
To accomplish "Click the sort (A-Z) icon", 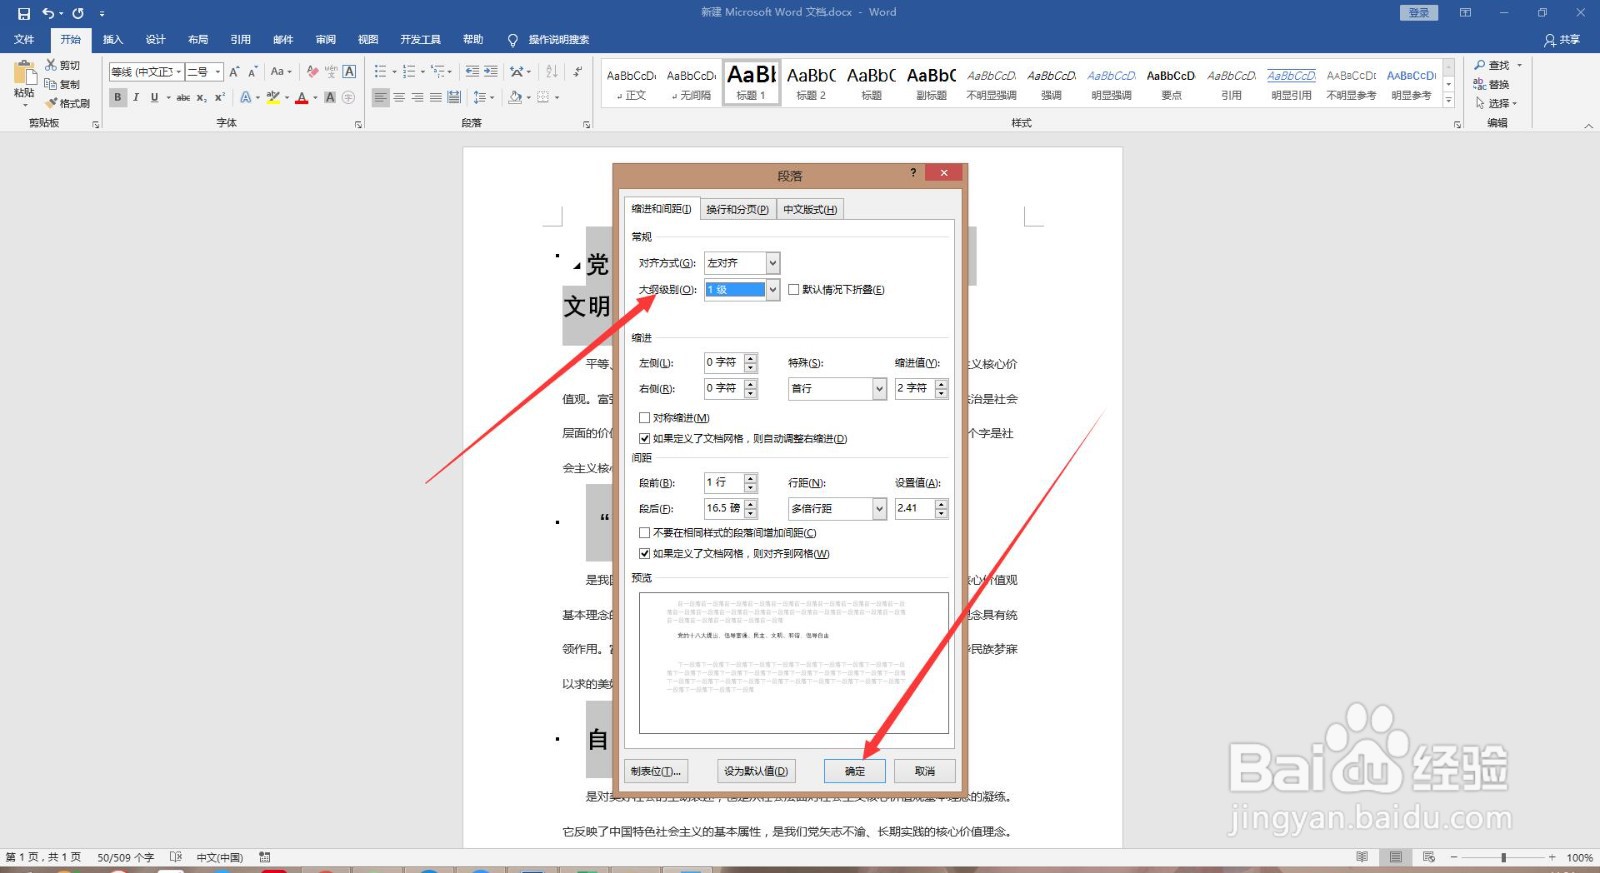I will point(552,71).
